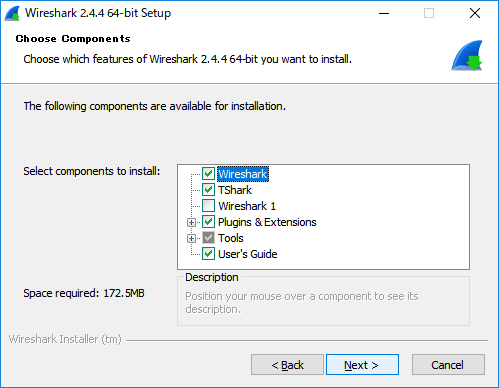Go to the next setup step
This screenshot has width=499, height=388.
pos(362,365)
